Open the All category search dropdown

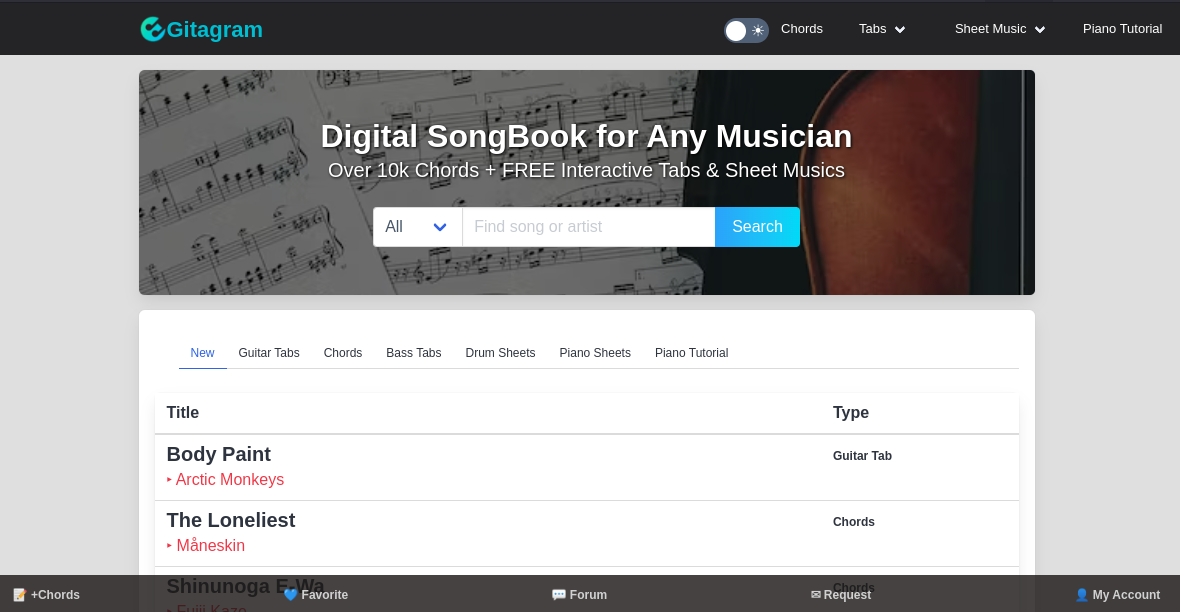tap(418, 227)
